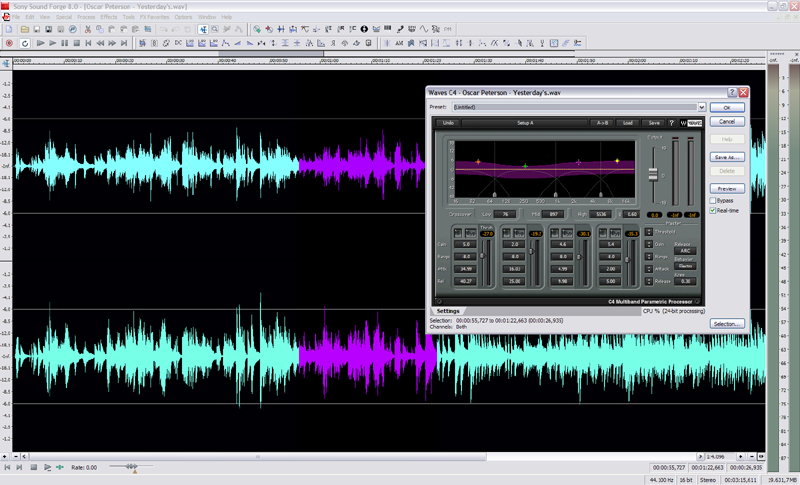This screenshot has width=800, height=485.
Task: Click the High crossover field showing 5536
Action: click(601, 214)
